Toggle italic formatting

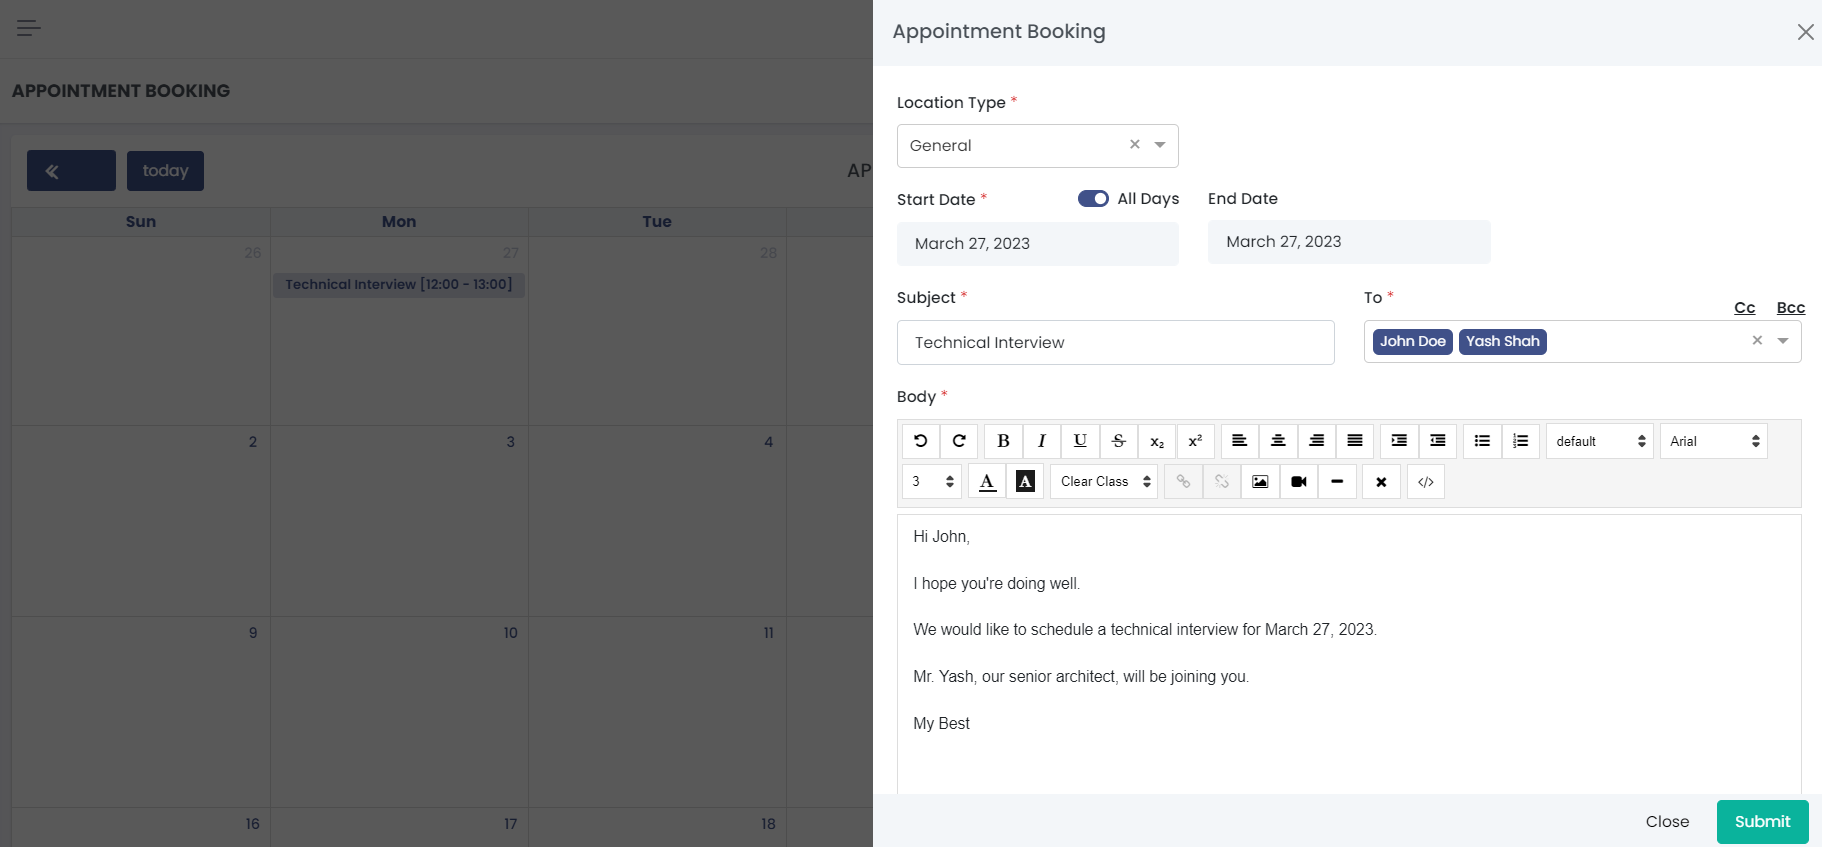(x=1041, y=441)
